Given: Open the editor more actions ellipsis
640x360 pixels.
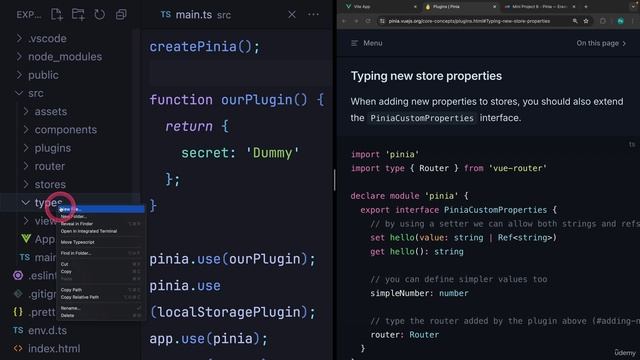Looking at the screenshot, I should click(313, 15).
